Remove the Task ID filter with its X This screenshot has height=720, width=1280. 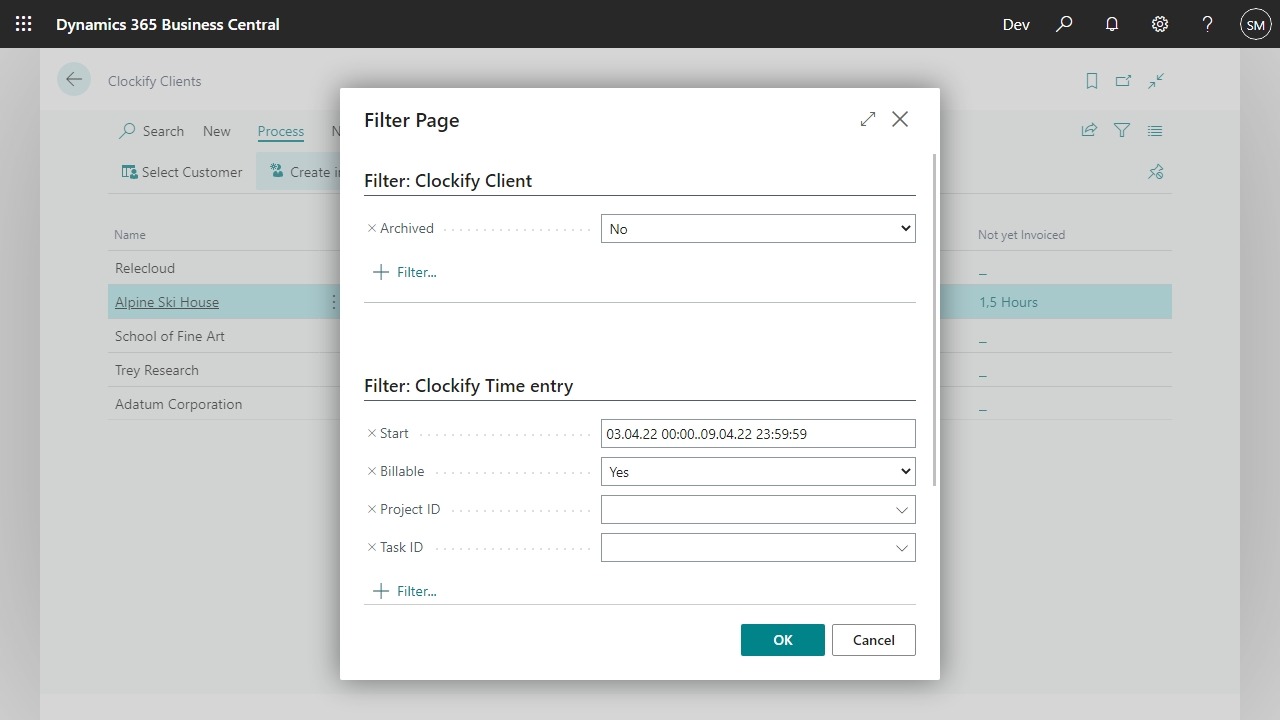pos(372,548)
